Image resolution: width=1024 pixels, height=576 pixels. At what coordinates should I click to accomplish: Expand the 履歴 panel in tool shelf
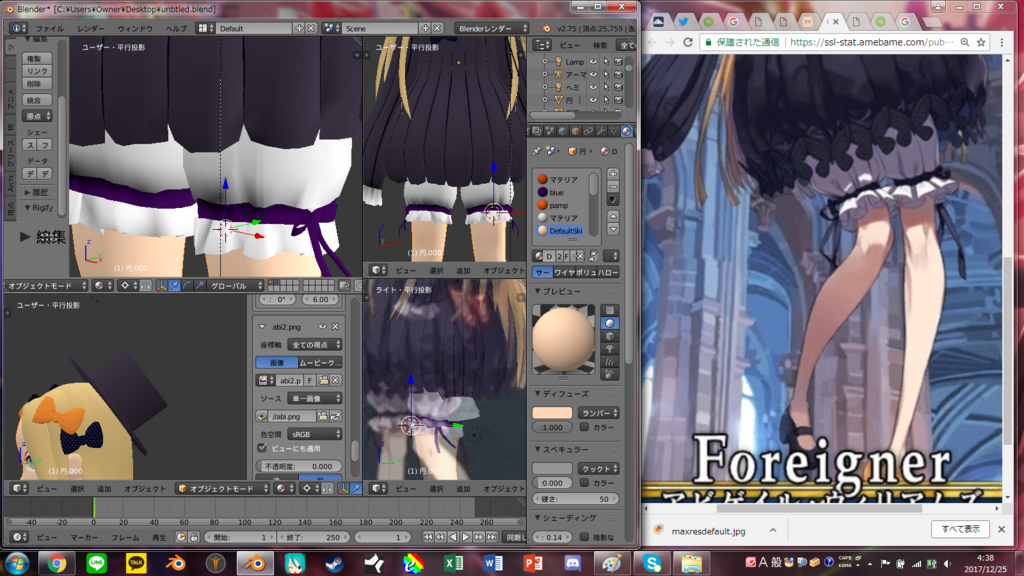tap(37, 192)
